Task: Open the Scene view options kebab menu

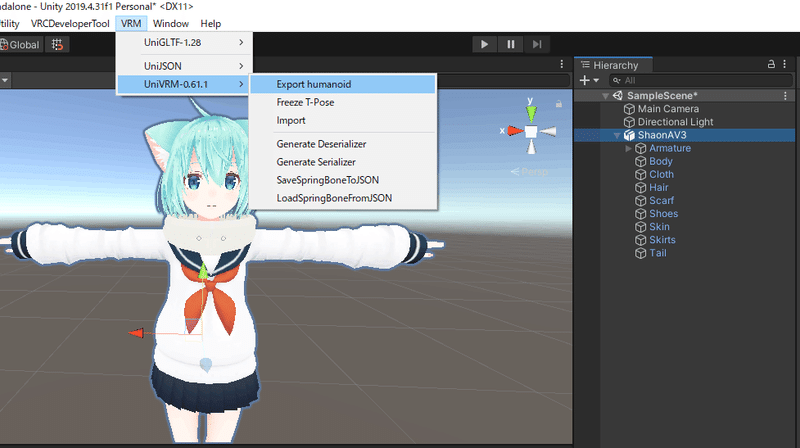Action: 562,64
